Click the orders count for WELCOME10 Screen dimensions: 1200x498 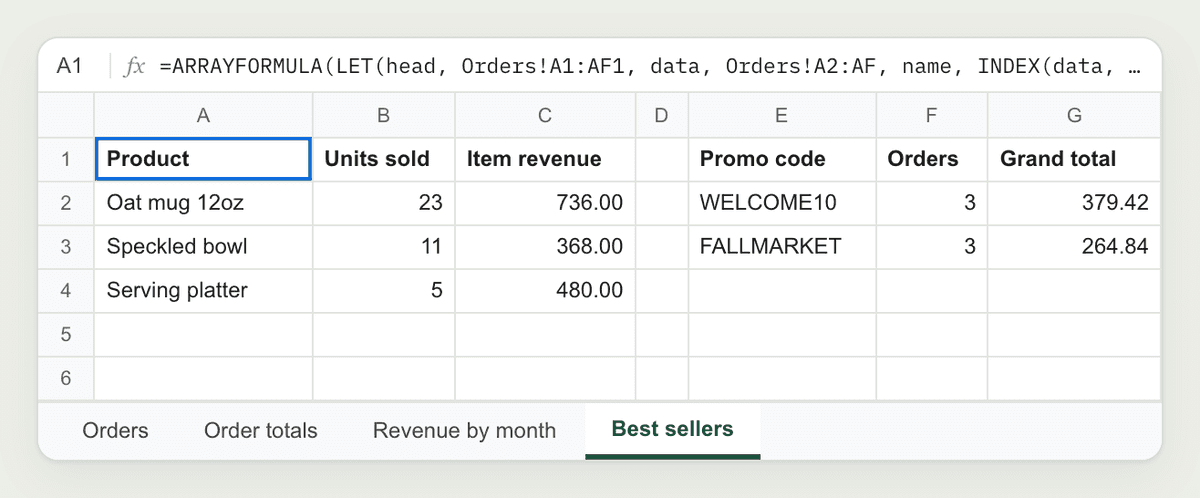932,203
